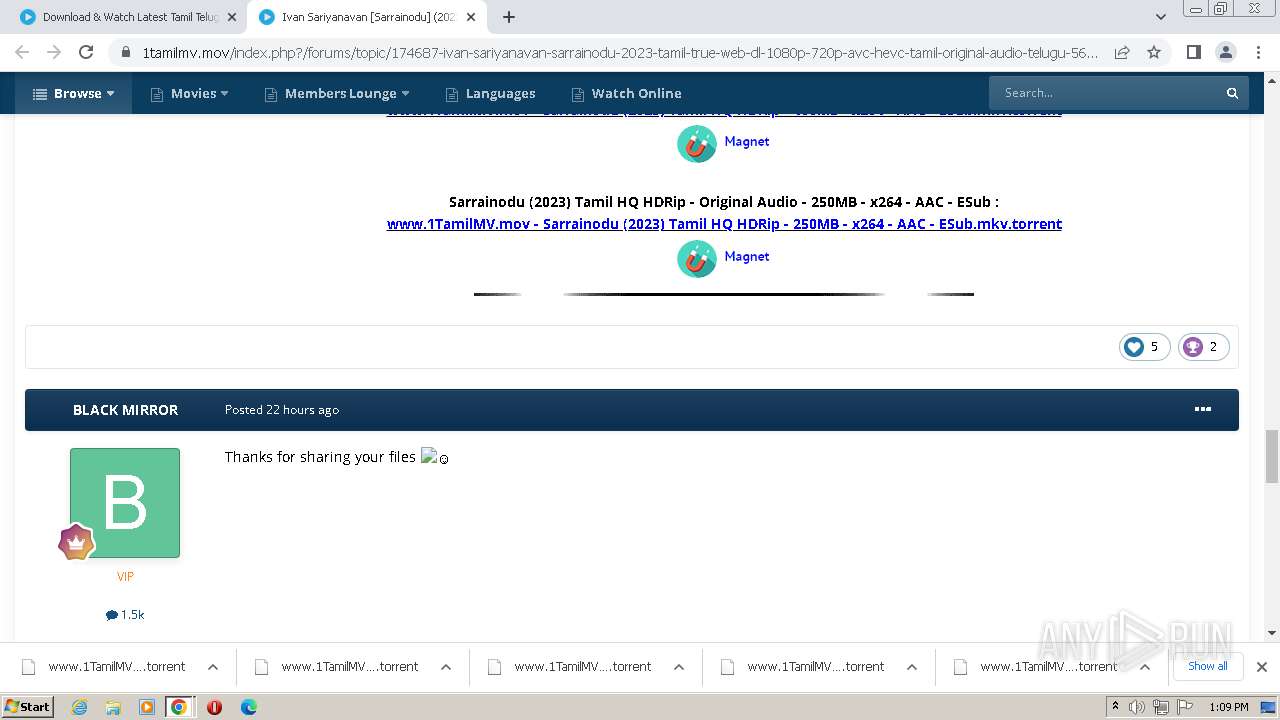Viewport: 1280px width, 720px height.
Task: Select the Ivan Sariyanavan [Sarrainodu] tab
Action: pyautogui.click(x=368, y=17)
